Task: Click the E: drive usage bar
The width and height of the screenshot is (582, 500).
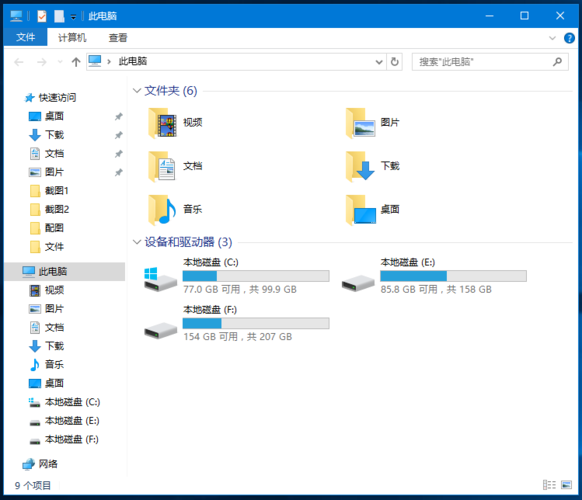Action: coord(453,276)
